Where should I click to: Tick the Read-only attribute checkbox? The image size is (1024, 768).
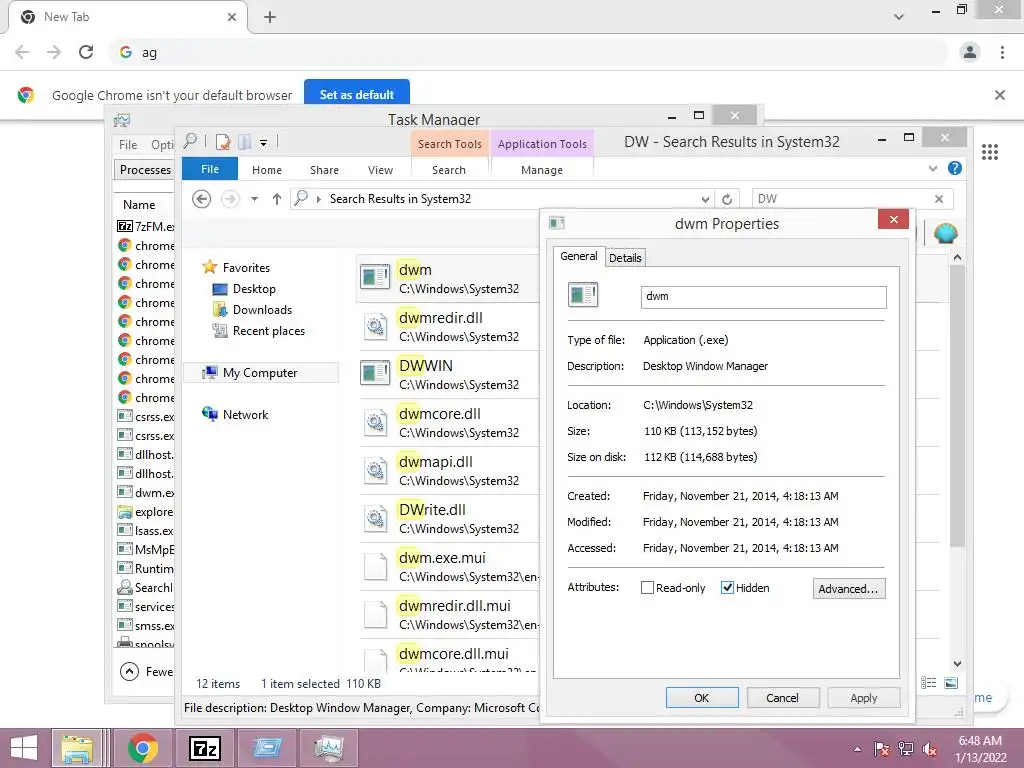(x=647, y=588)
